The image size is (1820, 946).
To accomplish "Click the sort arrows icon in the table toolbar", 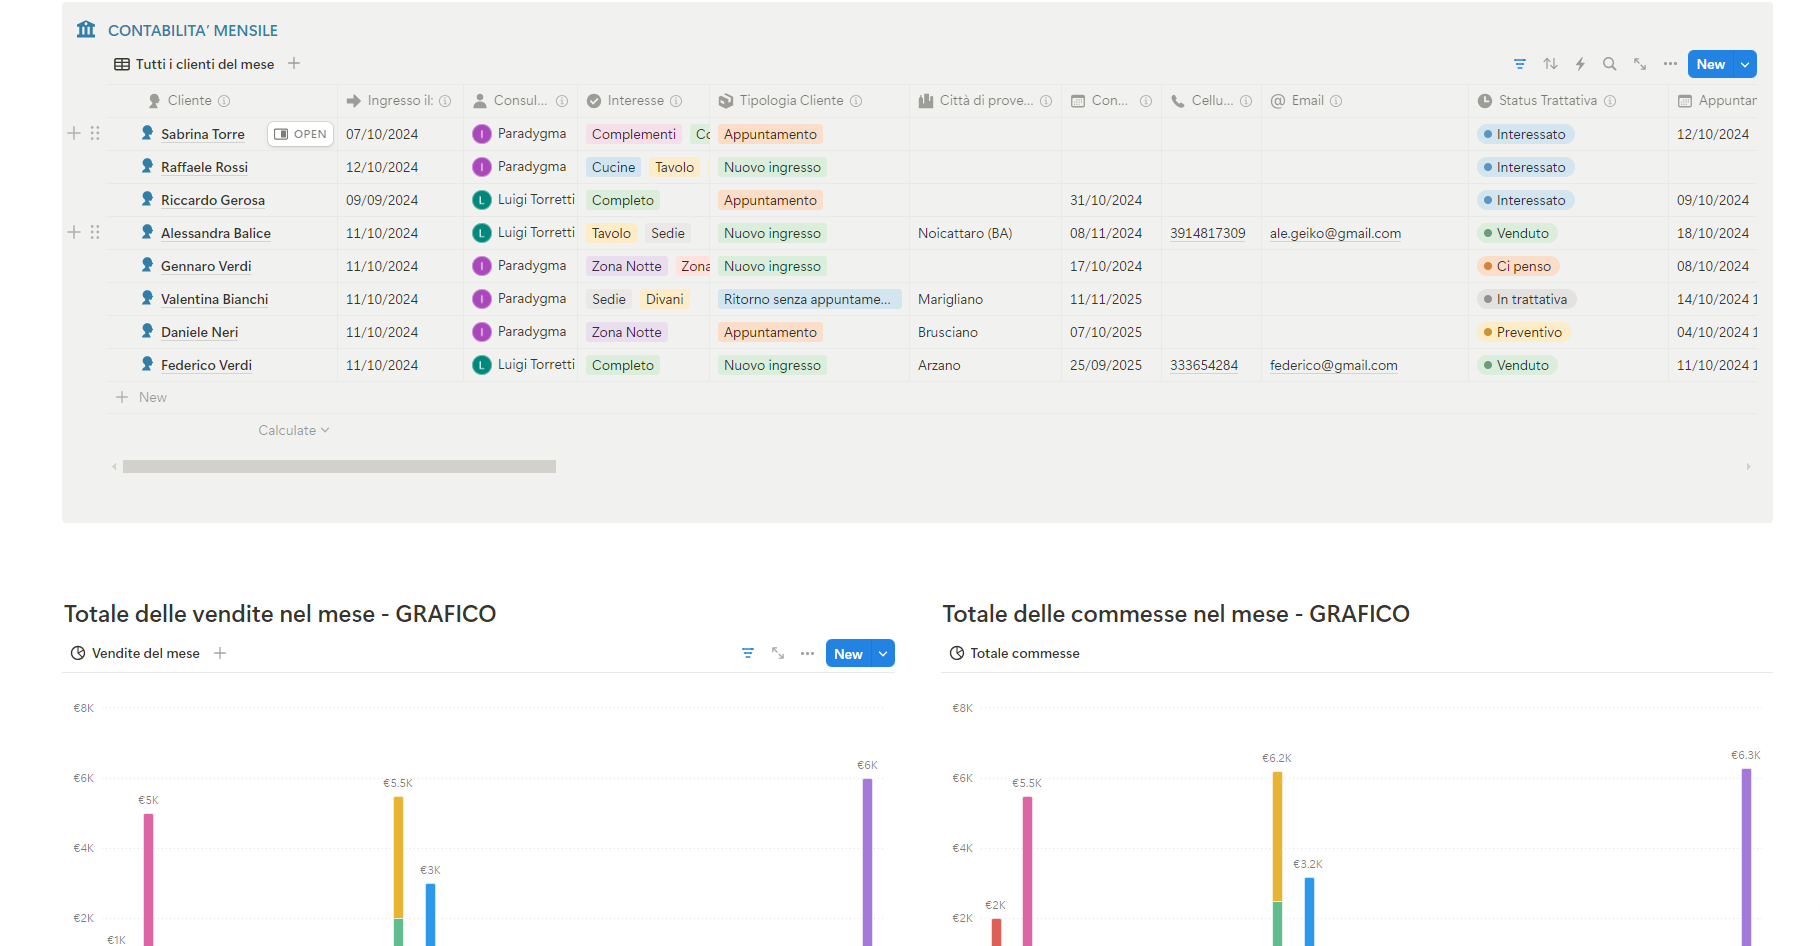I will [x=1550, y=64].
